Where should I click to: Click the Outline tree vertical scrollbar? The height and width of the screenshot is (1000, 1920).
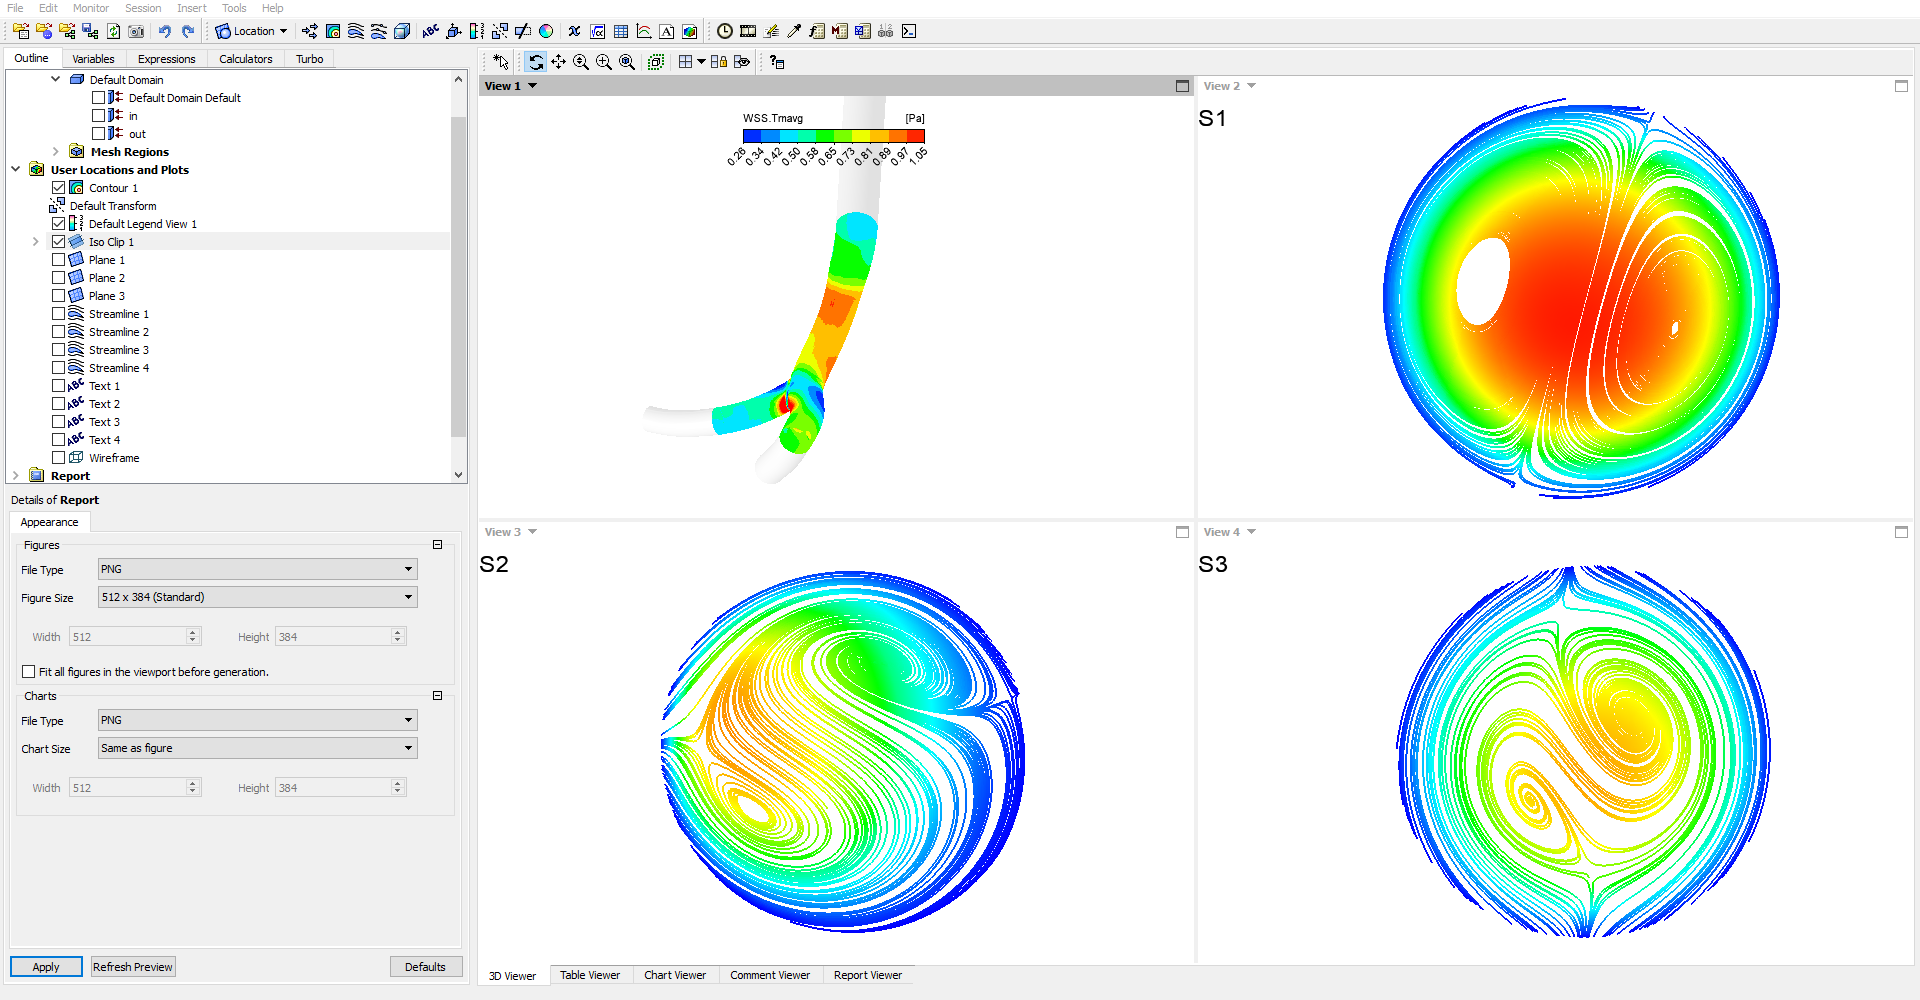pos(459,277)
